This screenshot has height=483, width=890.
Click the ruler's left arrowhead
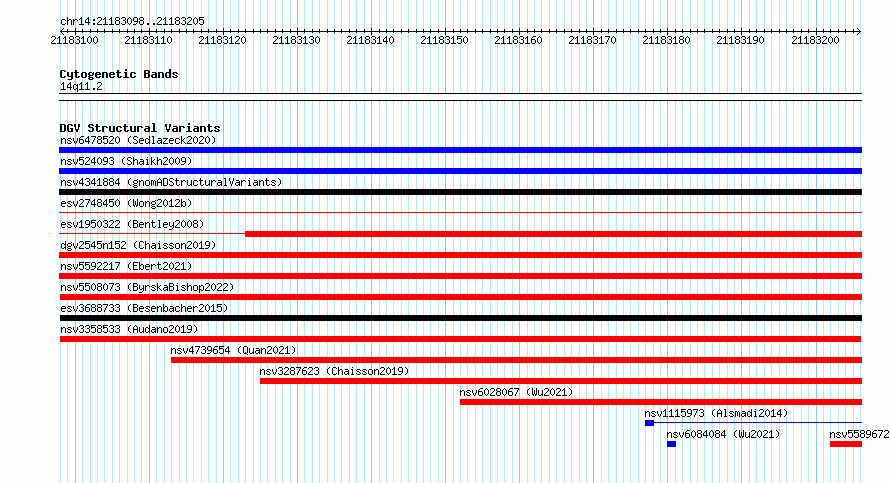[62, 31]
